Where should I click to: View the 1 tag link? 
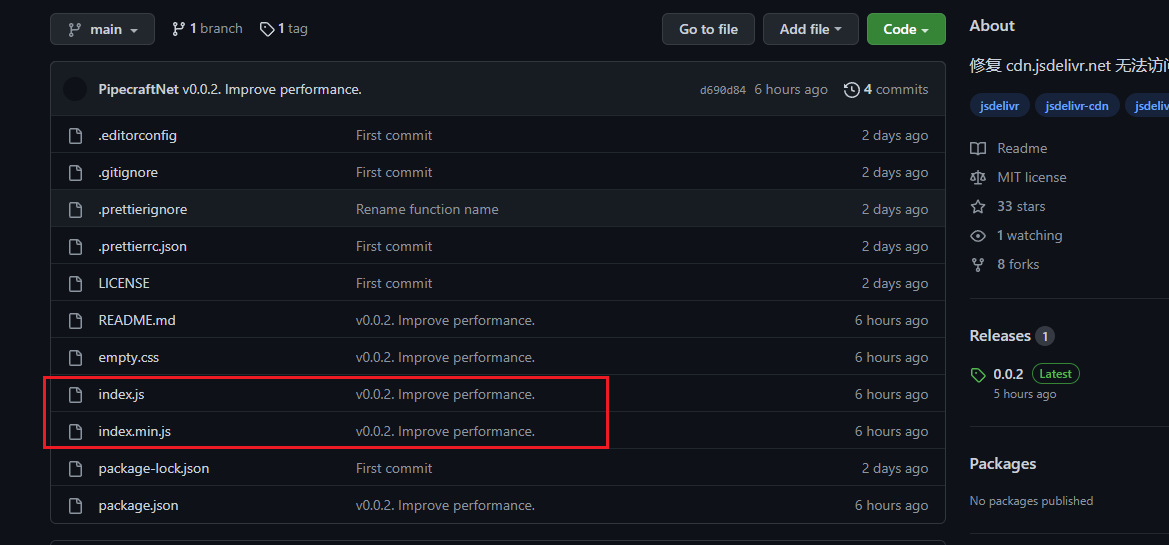pyautogui.click(x=284, y=29)
